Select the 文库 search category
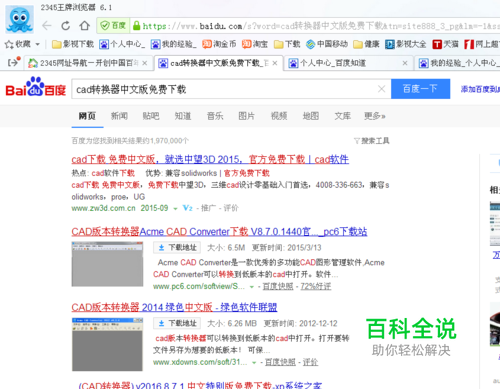500x389 pixels. [343, 116]
